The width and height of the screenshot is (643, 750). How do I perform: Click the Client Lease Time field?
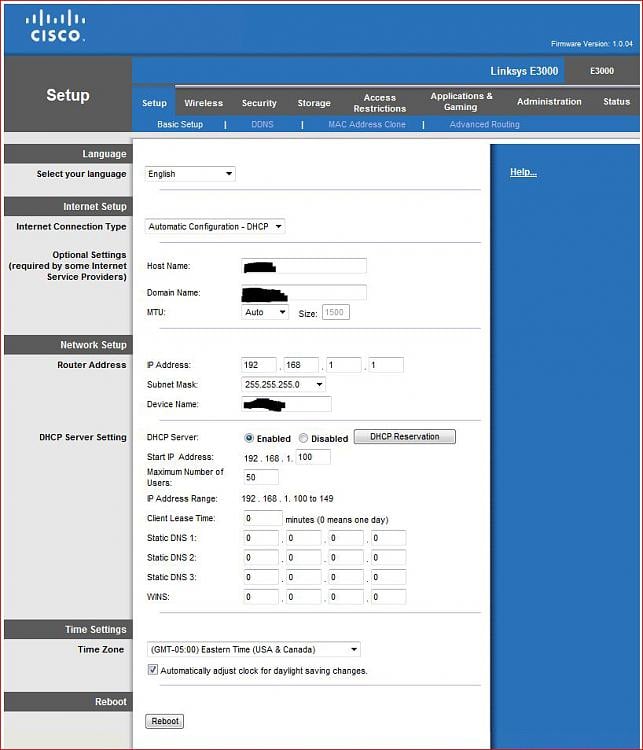pos(263,518)
